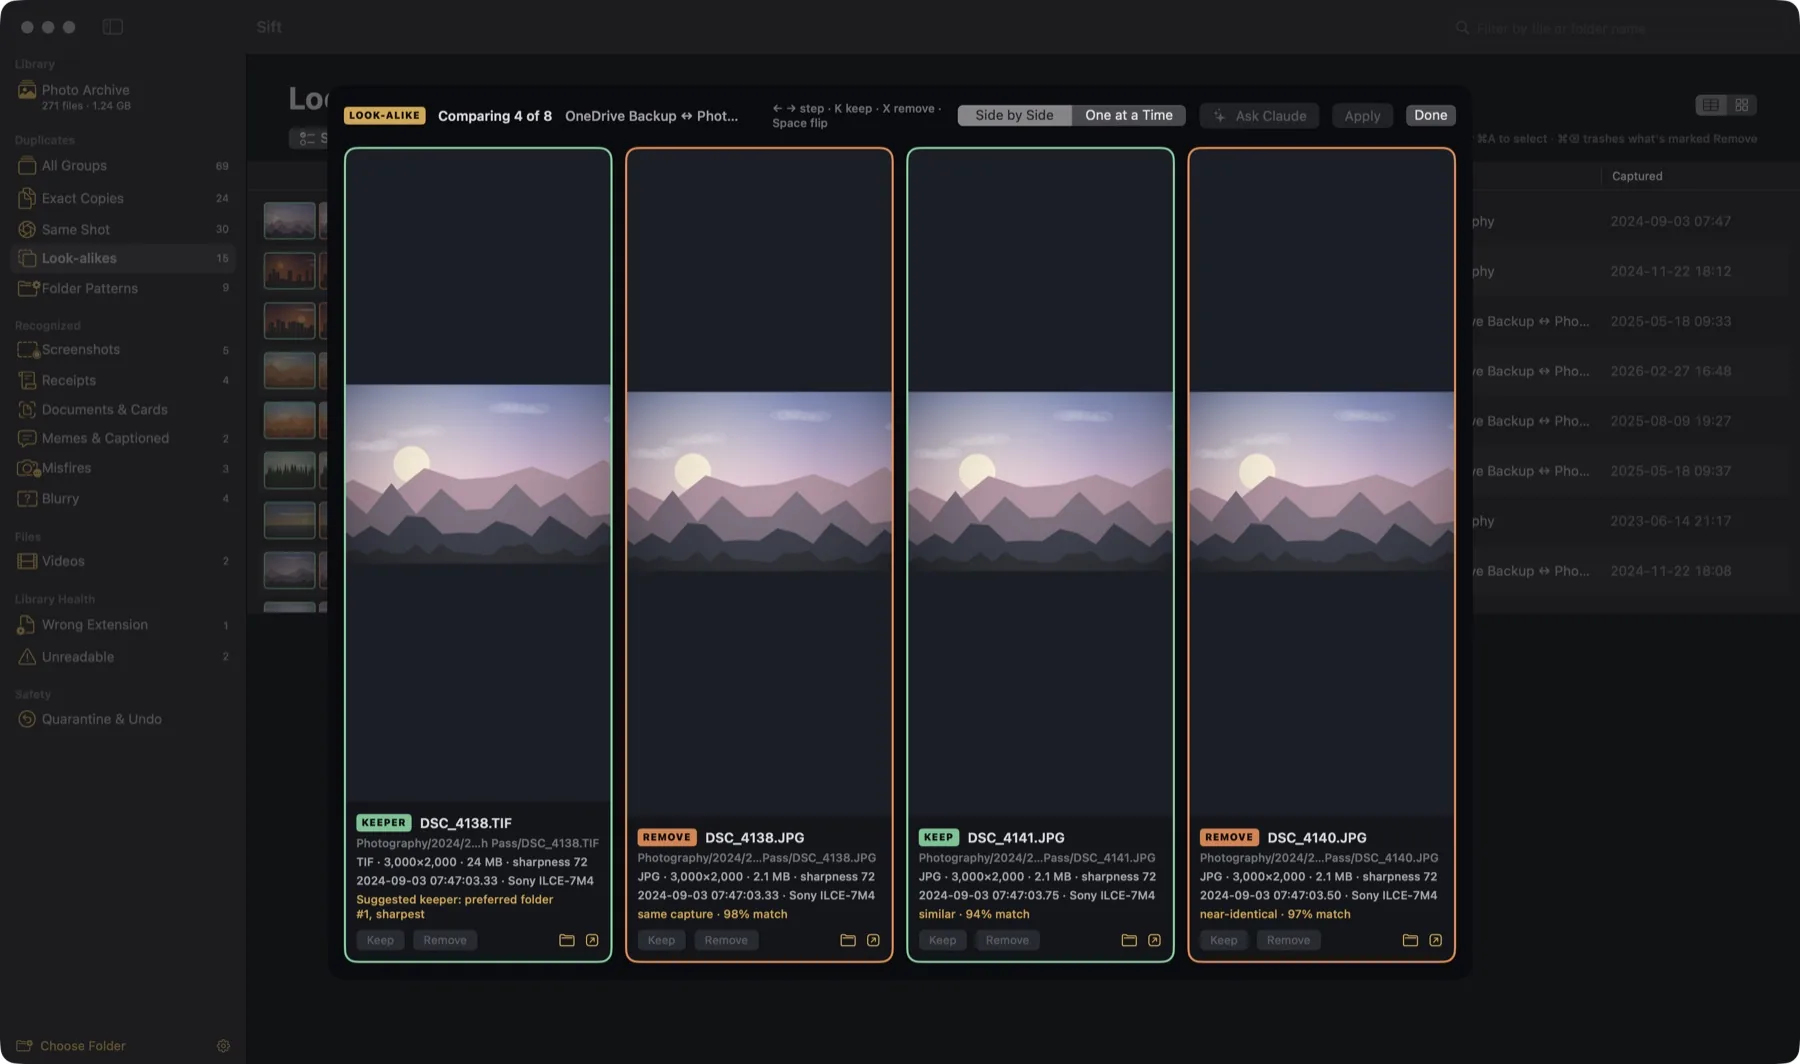Reveal DSC_4138.JPG in its folder
Screen dimensions: 1800x1064
(x=847, y=940)
